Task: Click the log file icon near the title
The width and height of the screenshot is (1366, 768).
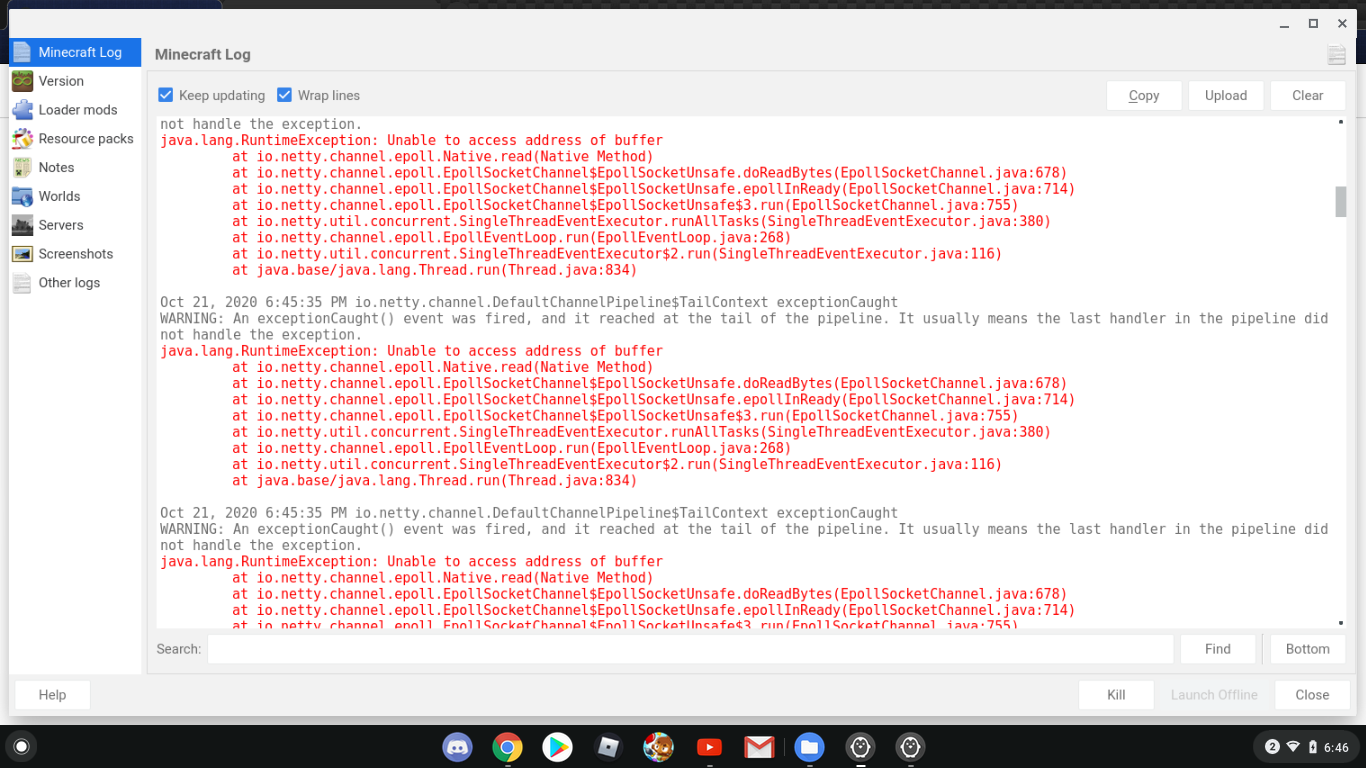Action: [1336, 55]
